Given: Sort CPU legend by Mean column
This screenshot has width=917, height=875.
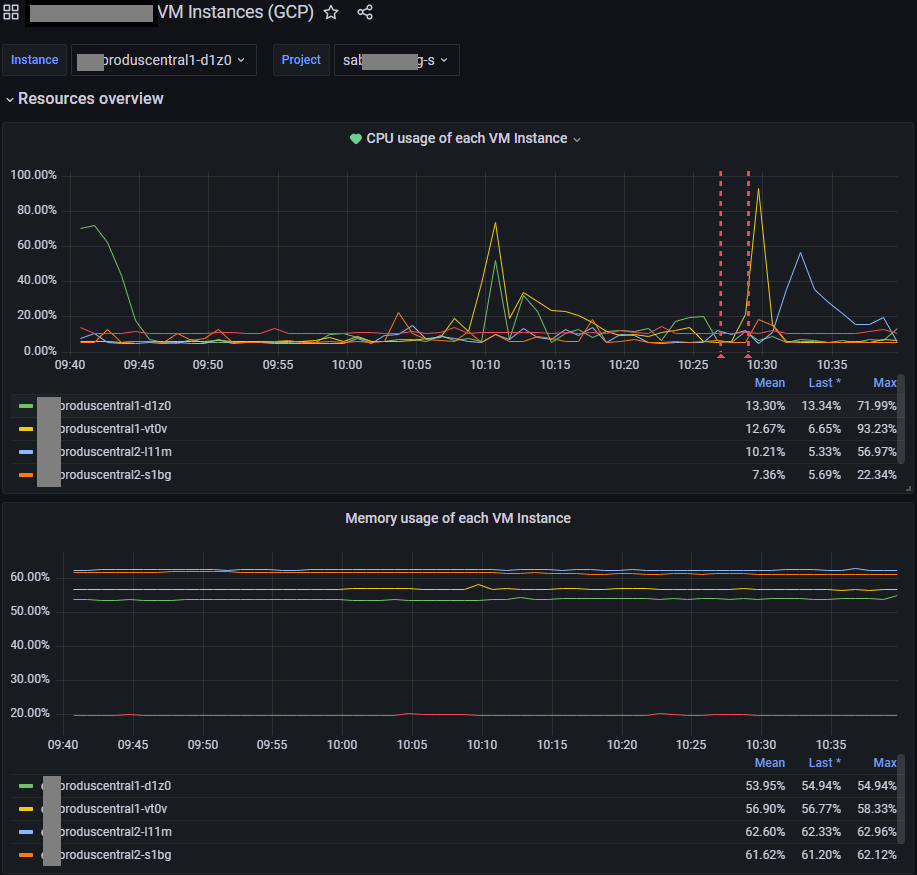Looking at the screenshot, I should [769, 382].
